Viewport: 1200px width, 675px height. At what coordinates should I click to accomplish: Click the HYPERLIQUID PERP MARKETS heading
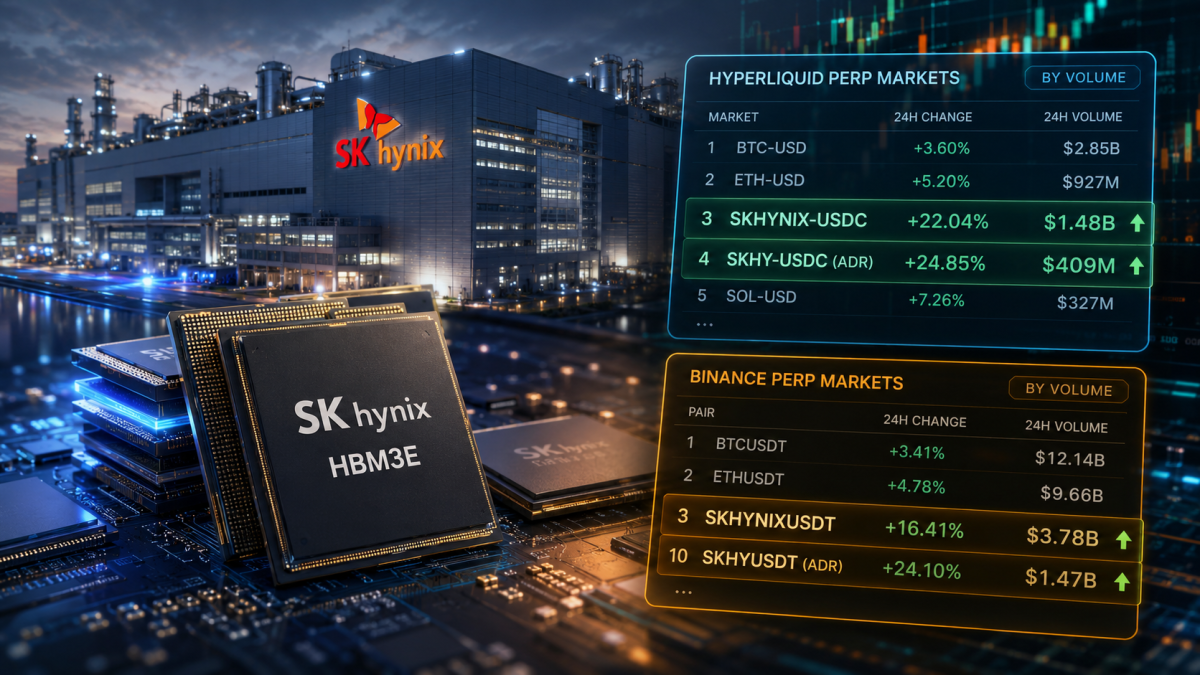tap(834, 78)
